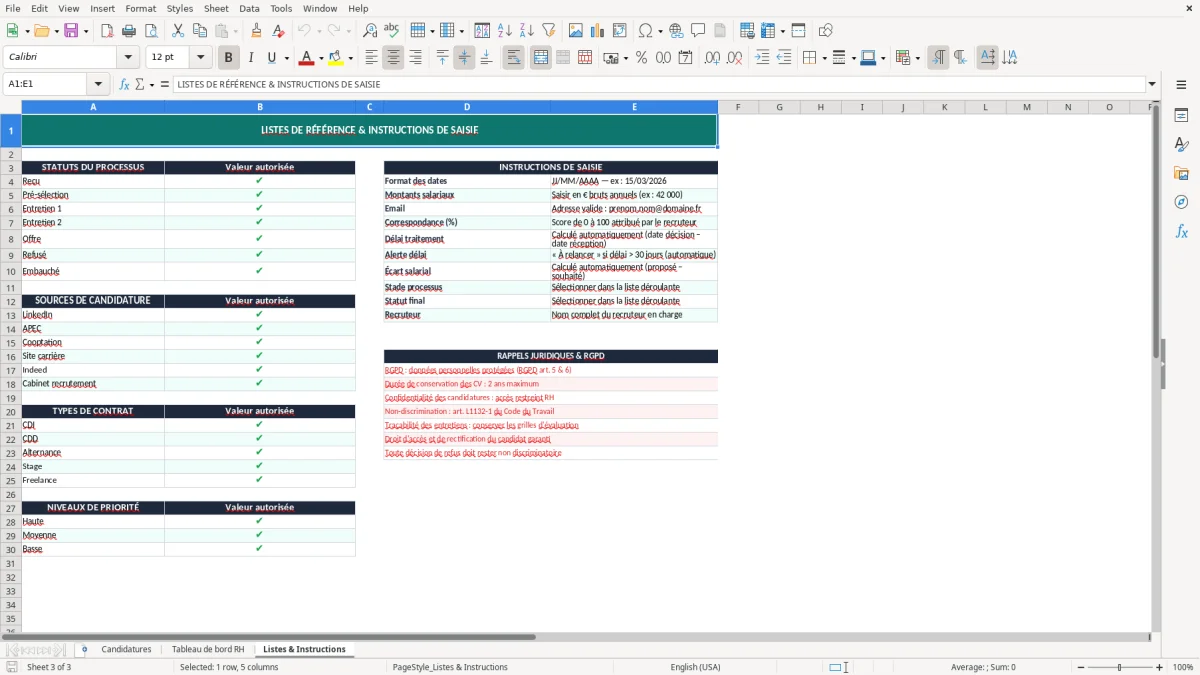The height and width of the screenshot is (675, 1200).
Task: Toggle Wrap Text
Action: point(514,58)
